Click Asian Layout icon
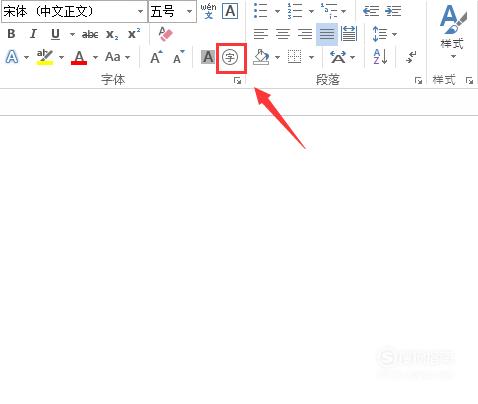 click(x=338, y=57)
